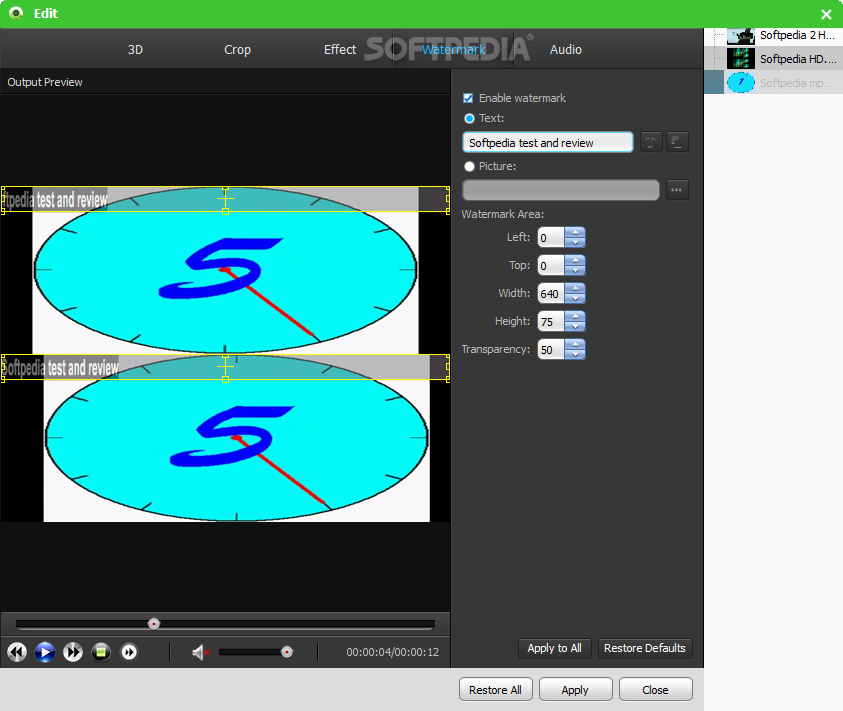Increase the Left value with up arrow
This screenshot has width=843, height=711.
(x=575, y=232)
